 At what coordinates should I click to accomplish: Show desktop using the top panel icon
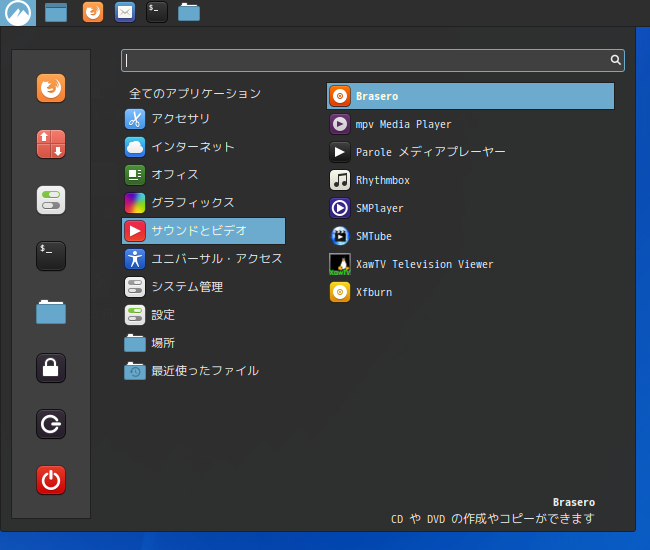[x=56, y=12]
